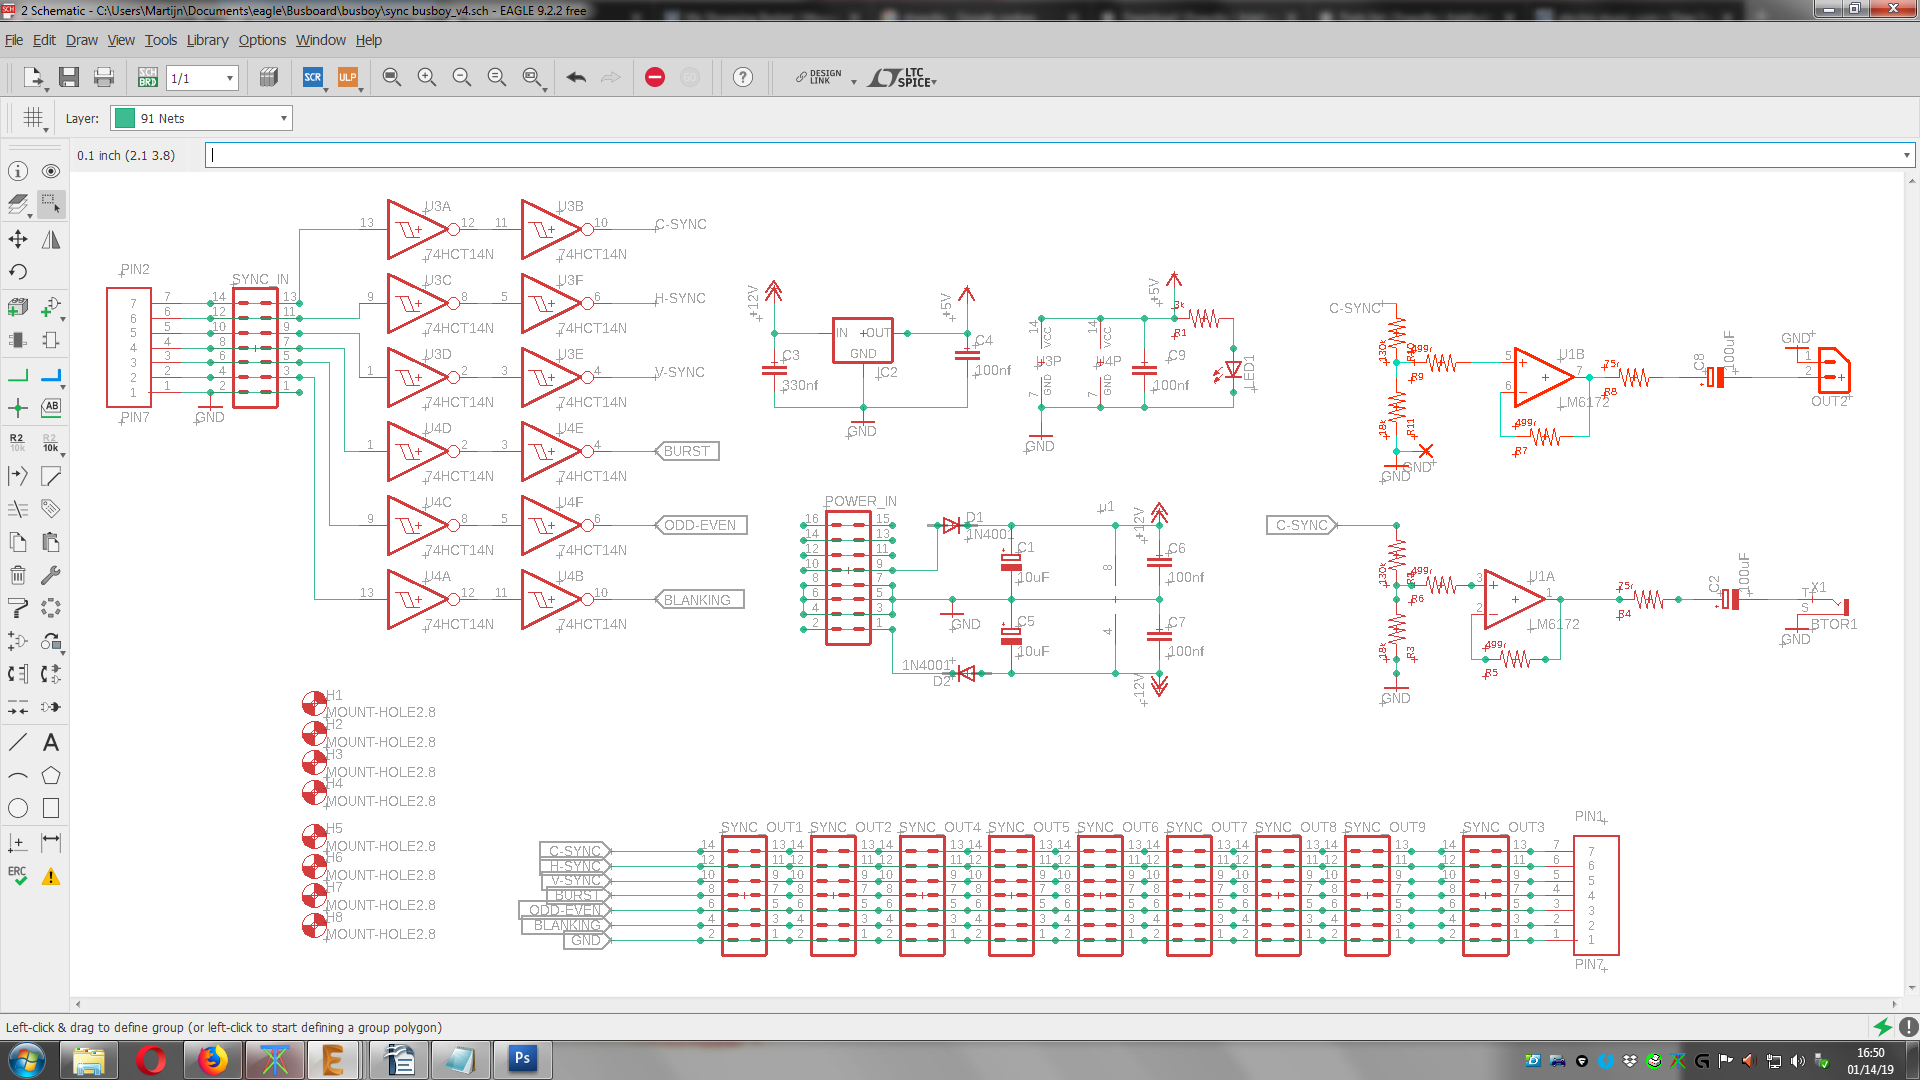
Task: Open Layer Settings from the left toolbar
Action: (x=18, y=205)
